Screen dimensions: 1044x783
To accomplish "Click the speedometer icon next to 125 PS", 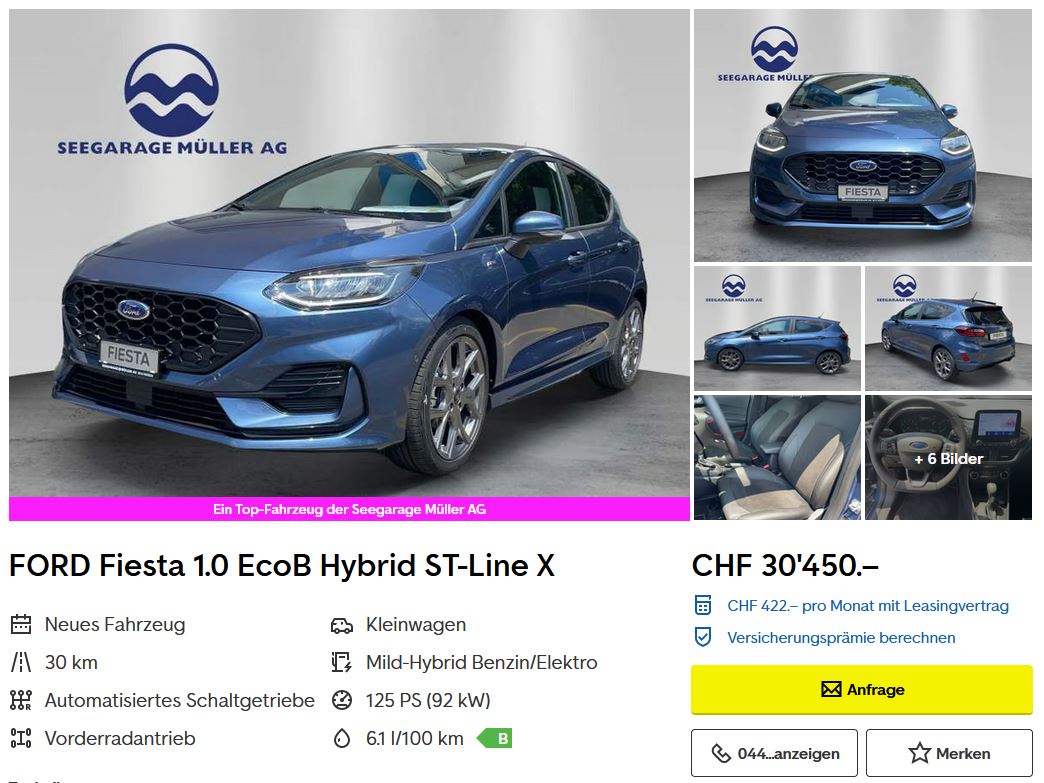I will coord(342,700).
